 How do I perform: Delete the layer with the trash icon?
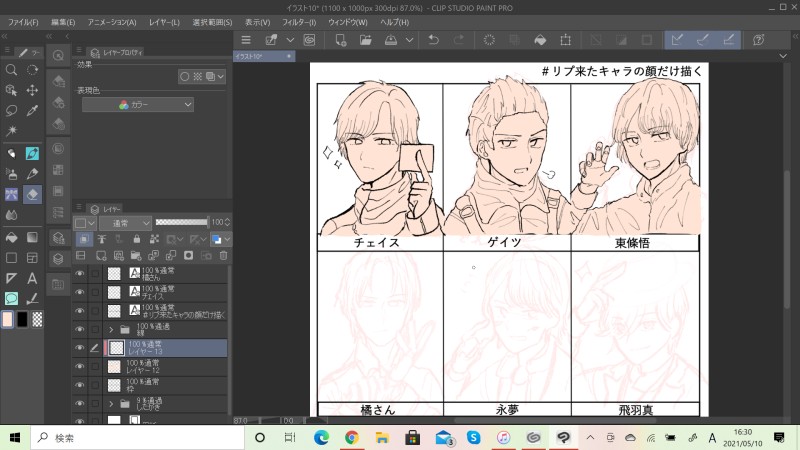[x=223, y=255]
